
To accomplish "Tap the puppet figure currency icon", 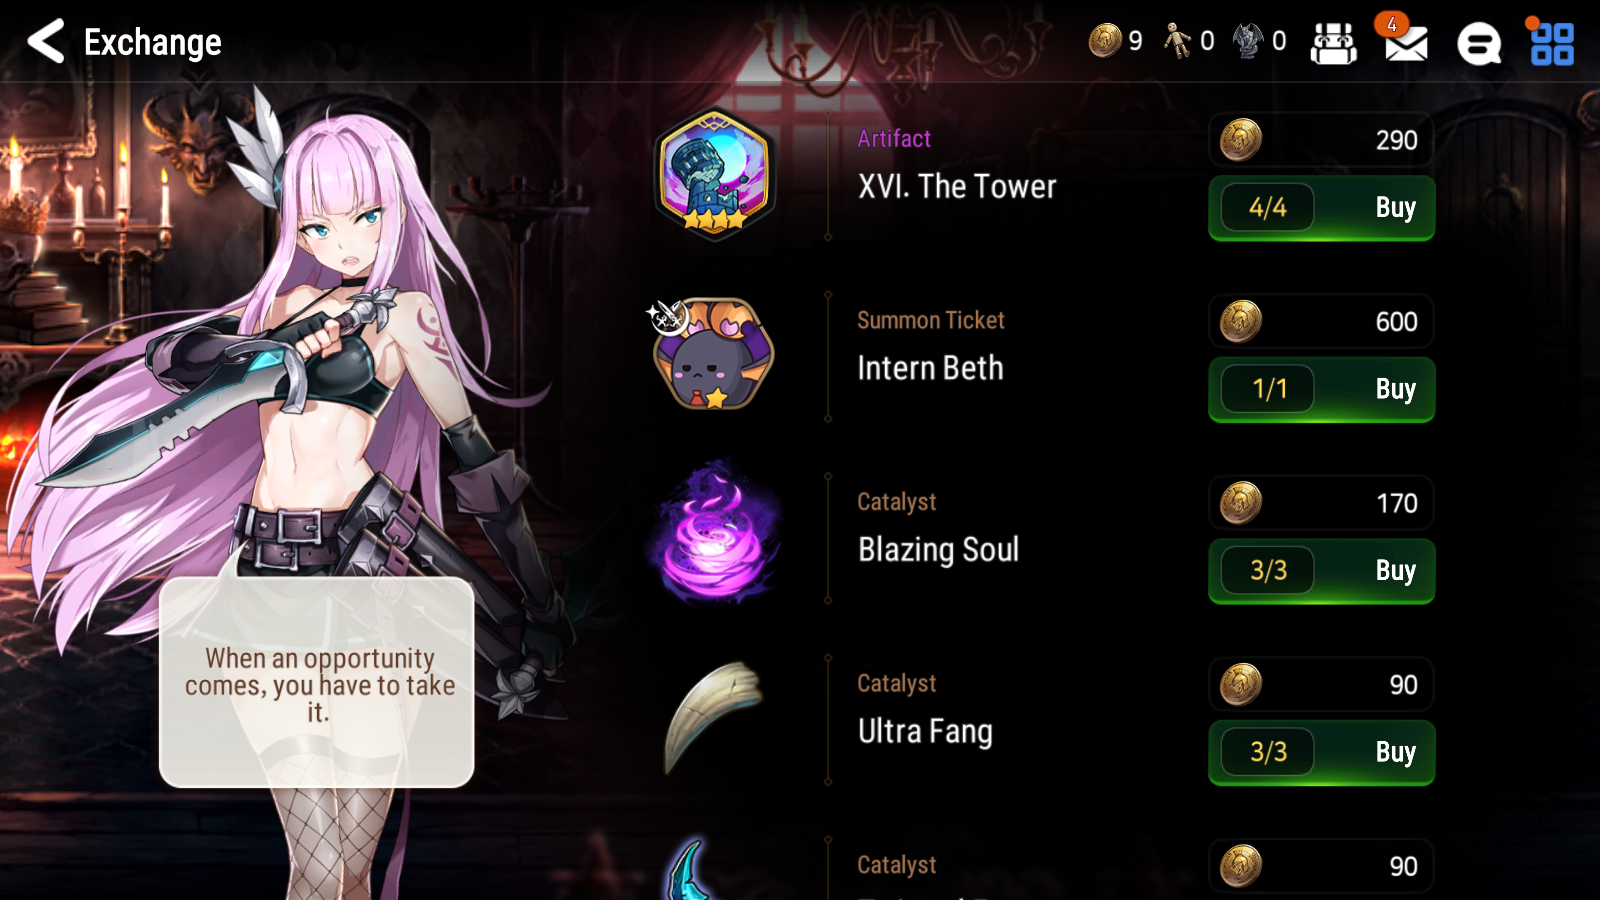I will click(1178, 40).
